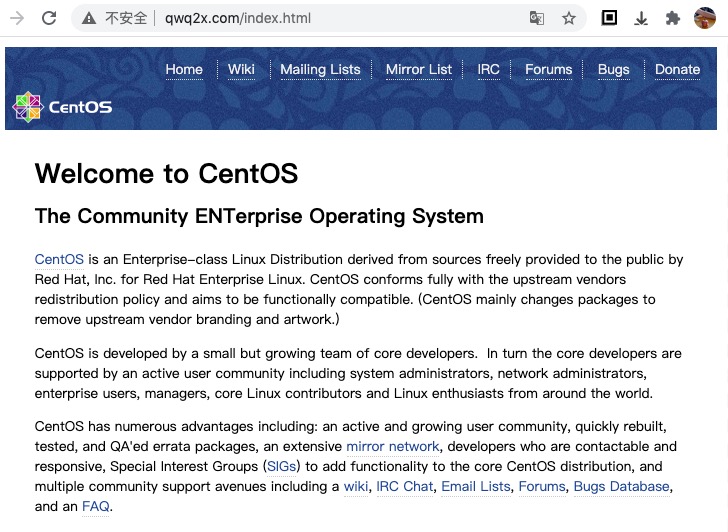Follow the Email Lists link
This screenshot has width=728, height=532.
coord(475,486)
